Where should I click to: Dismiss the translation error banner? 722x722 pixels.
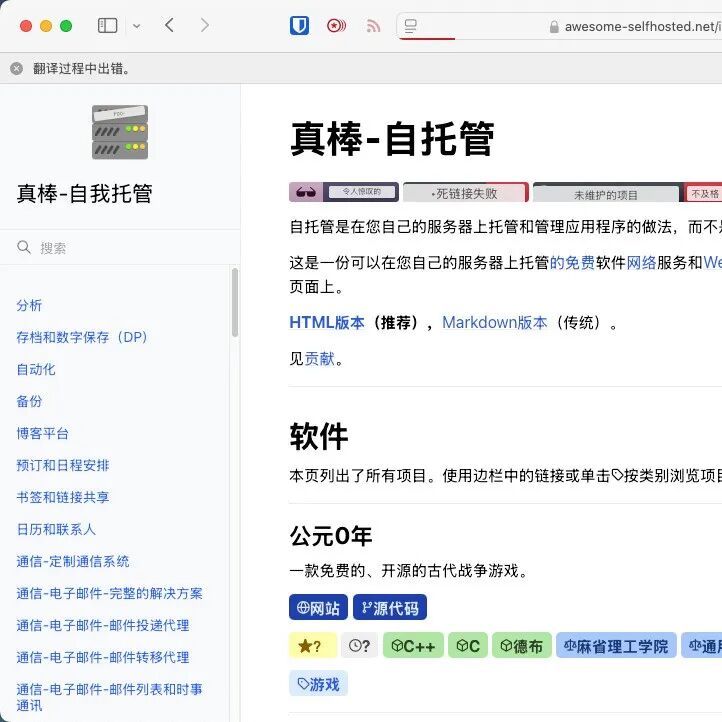17,69
